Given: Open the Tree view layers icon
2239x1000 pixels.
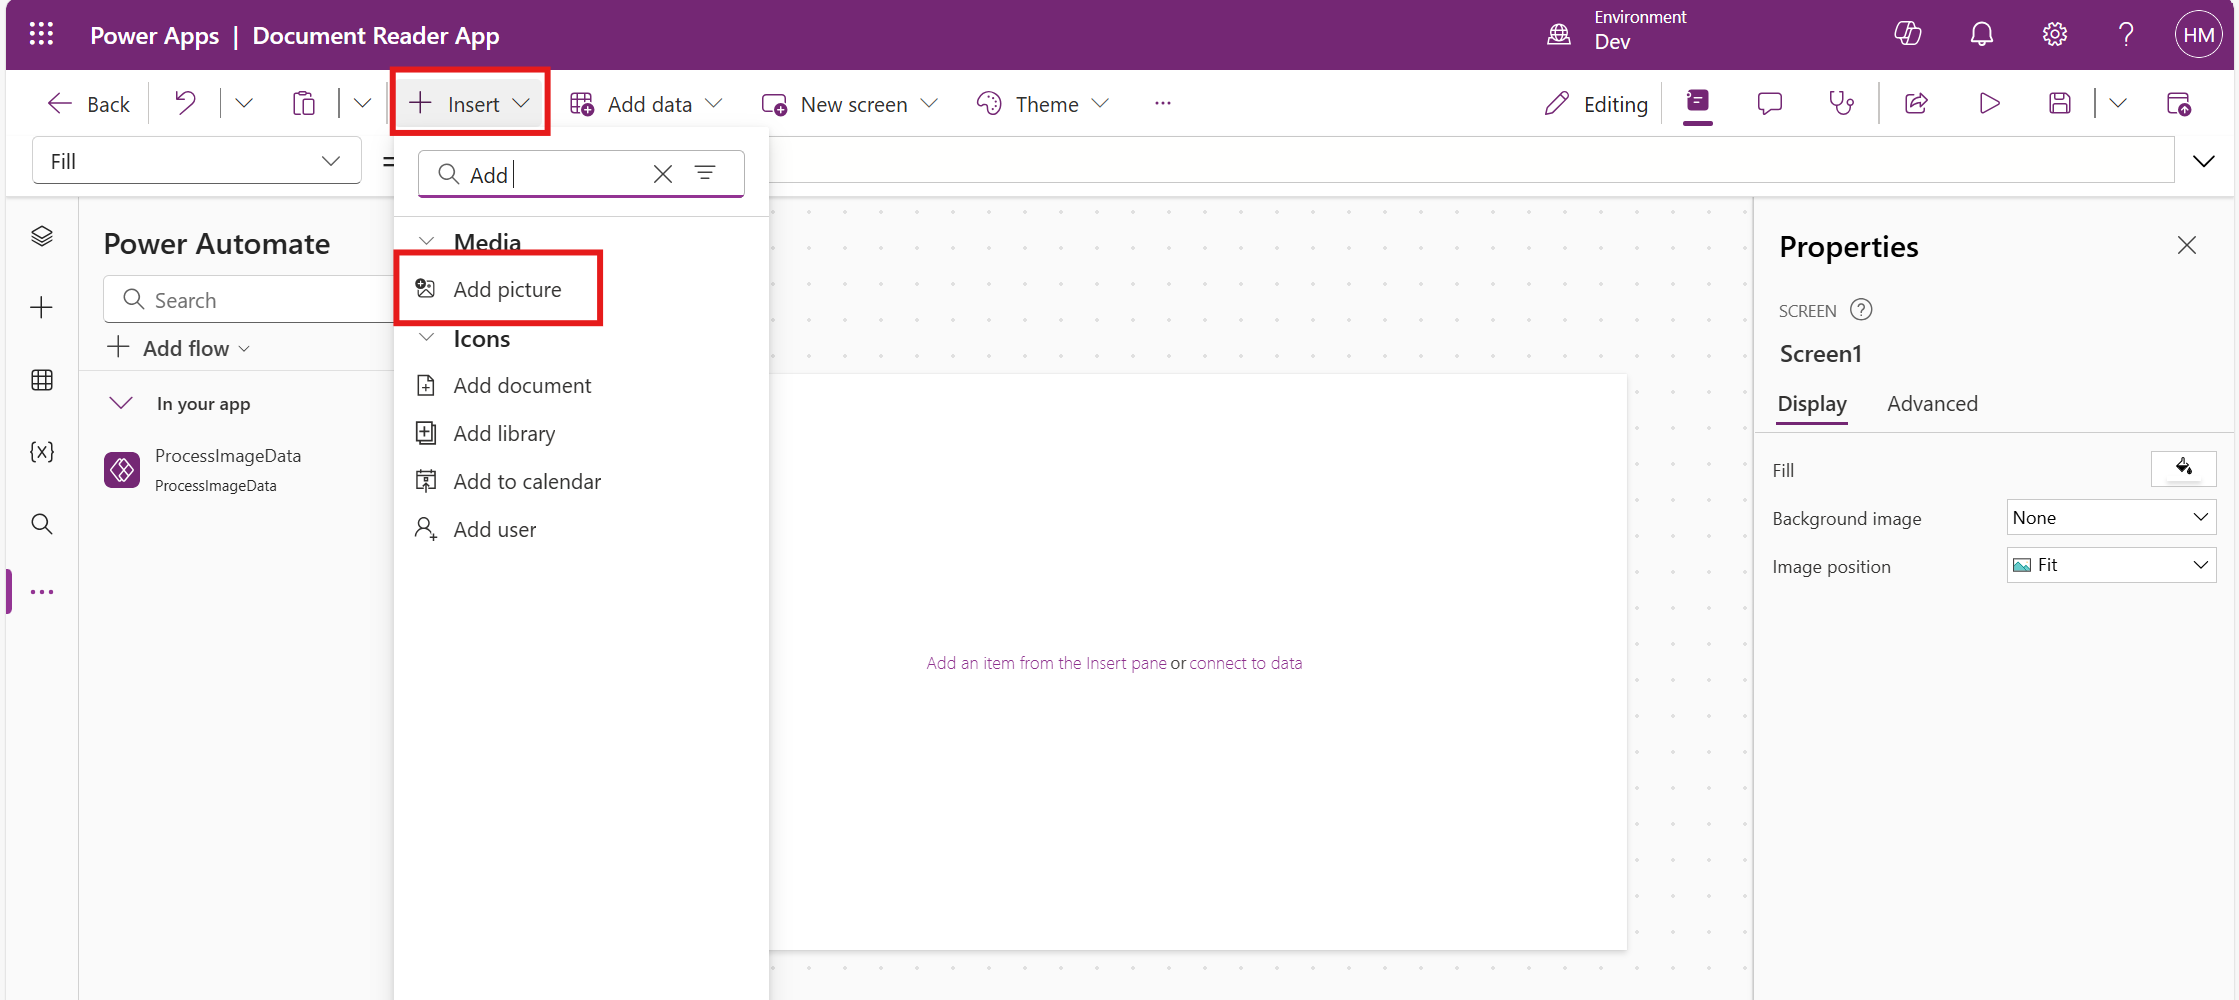Looking at the screenshot, I should pos(42,236).
